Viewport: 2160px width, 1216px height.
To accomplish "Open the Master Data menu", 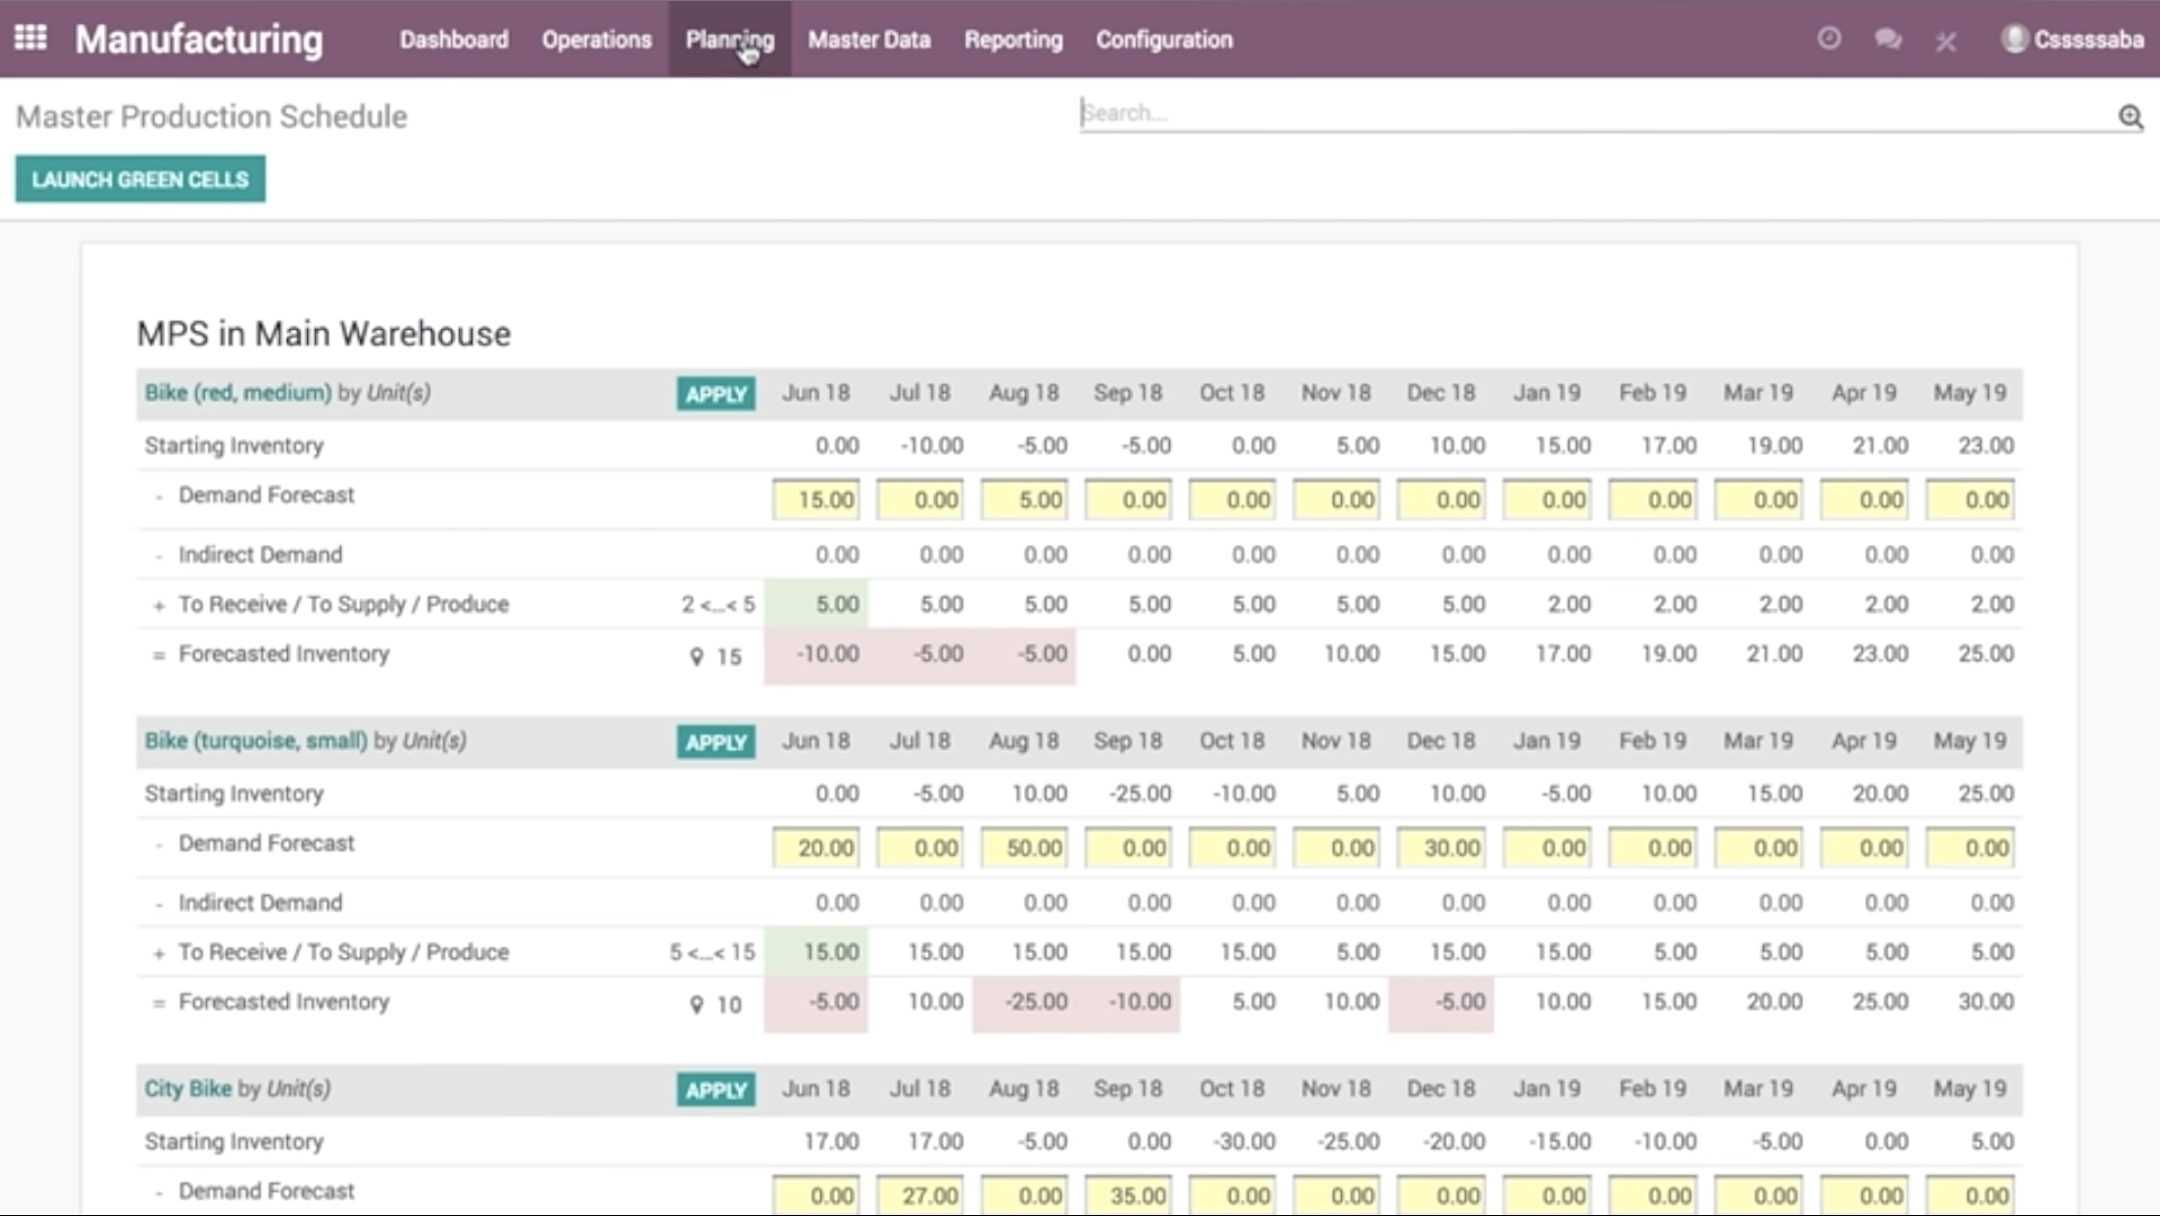I will (x=868, y=39).
